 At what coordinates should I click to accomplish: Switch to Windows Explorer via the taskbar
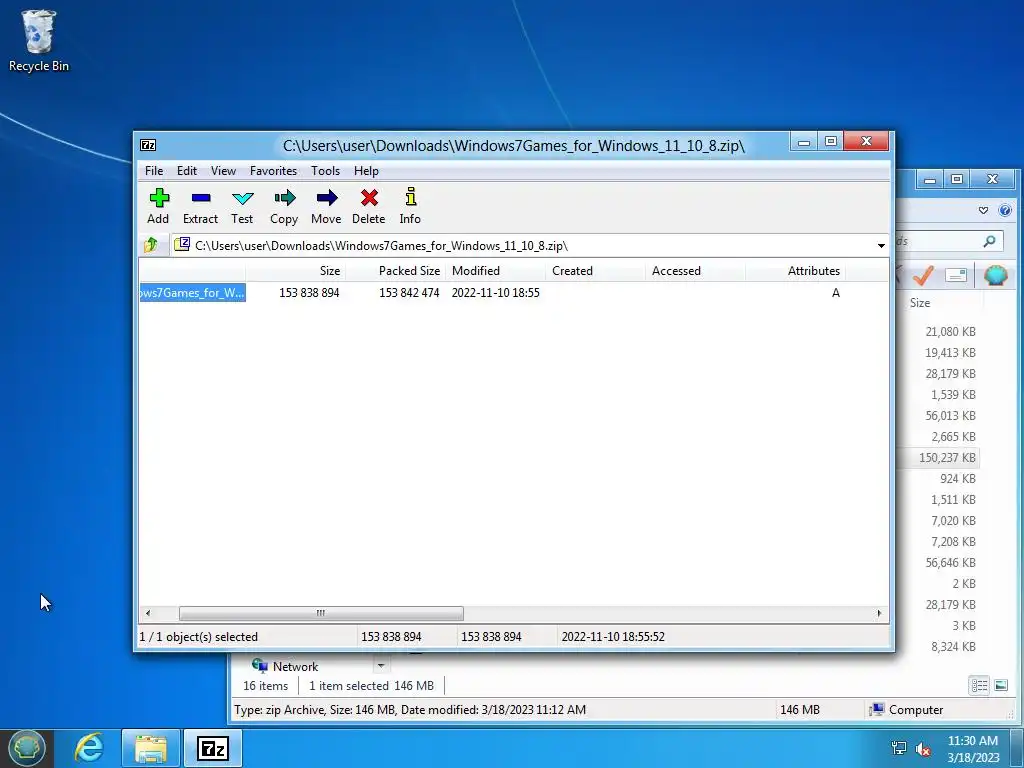tap(151, 748)
